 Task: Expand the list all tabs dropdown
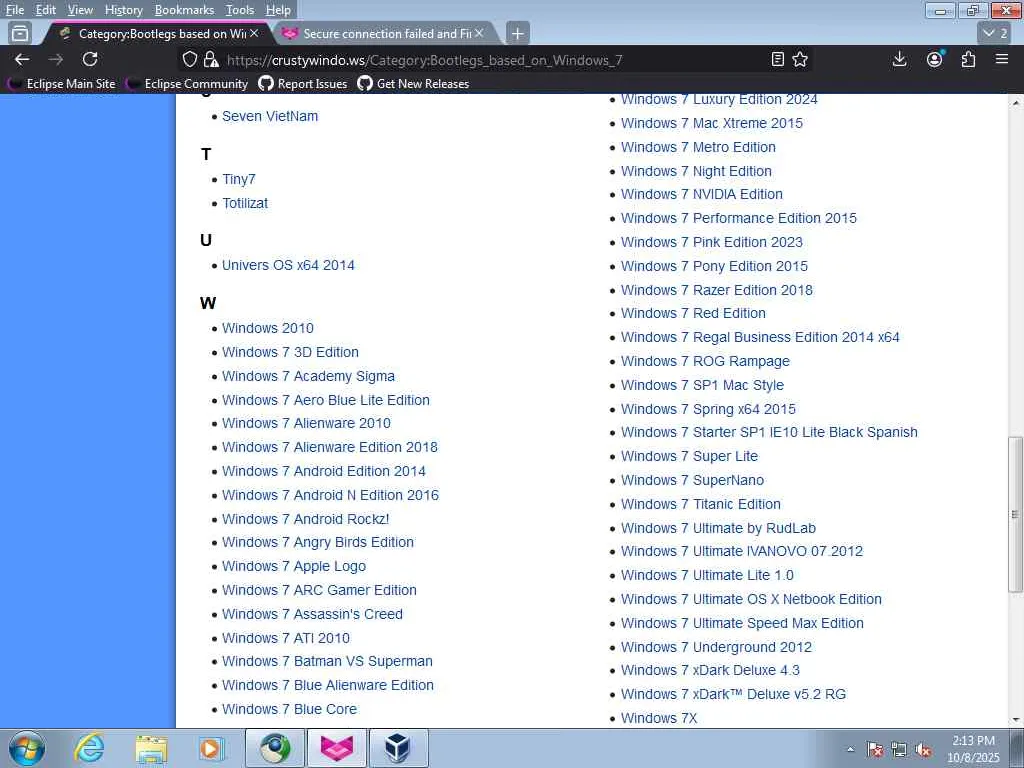tap(995, 33)
